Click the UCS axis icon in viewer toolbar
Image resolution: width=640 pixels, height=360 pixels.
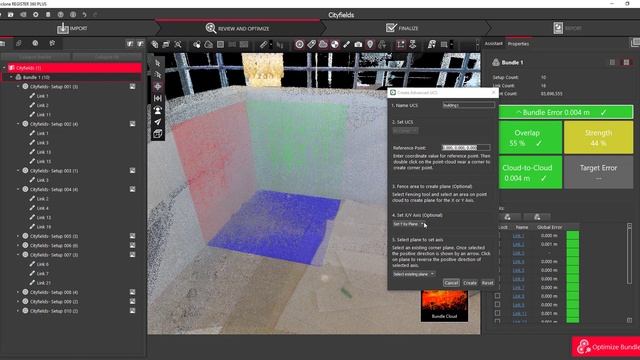[400, 44]
